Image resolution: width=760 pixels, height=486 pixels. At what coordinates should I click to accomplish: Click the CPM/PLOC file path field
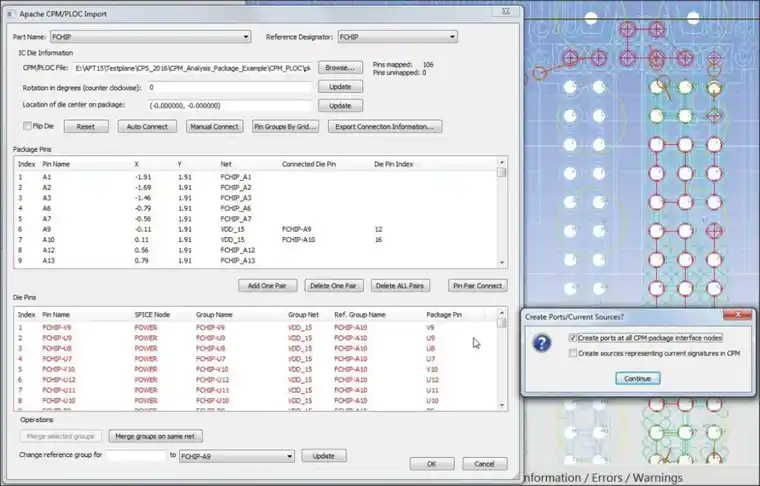[193, 68]
